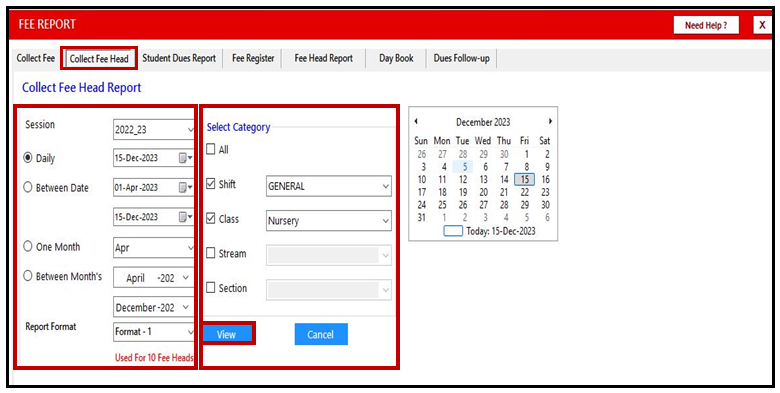The width and height of the screenshot is (780, 393).
Task: Select December 13 in the calendar
Action: click(x=484, y=180)
